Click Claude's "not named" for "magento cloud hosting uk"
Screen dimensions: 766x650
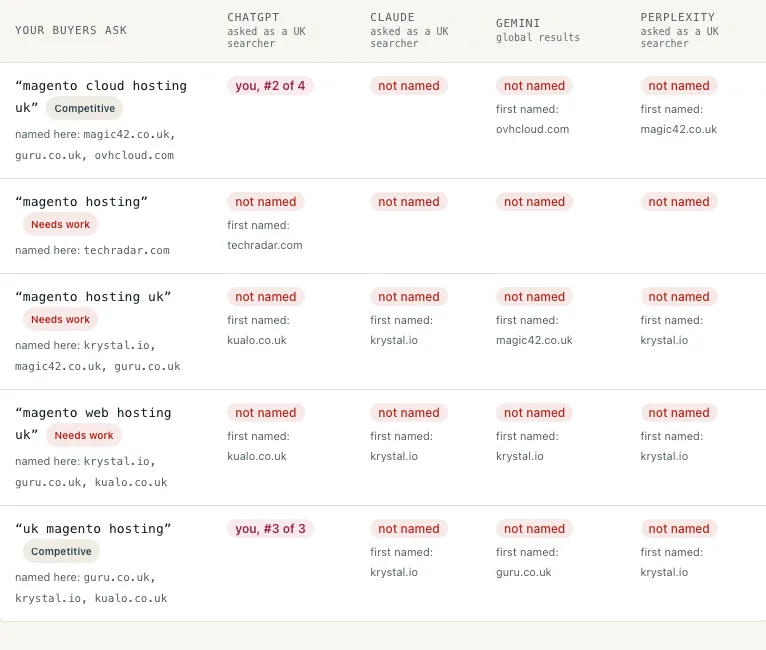click(x=409, y=86)
